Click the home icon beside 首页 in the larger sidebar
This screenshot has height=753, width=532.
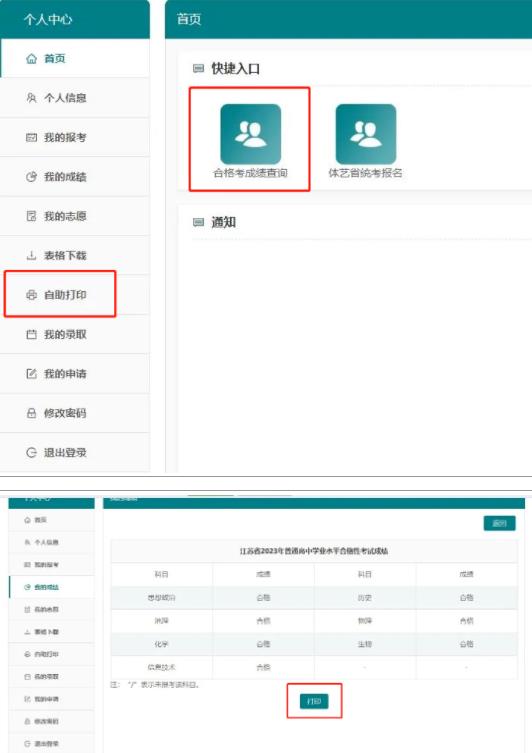coord(31,59)
